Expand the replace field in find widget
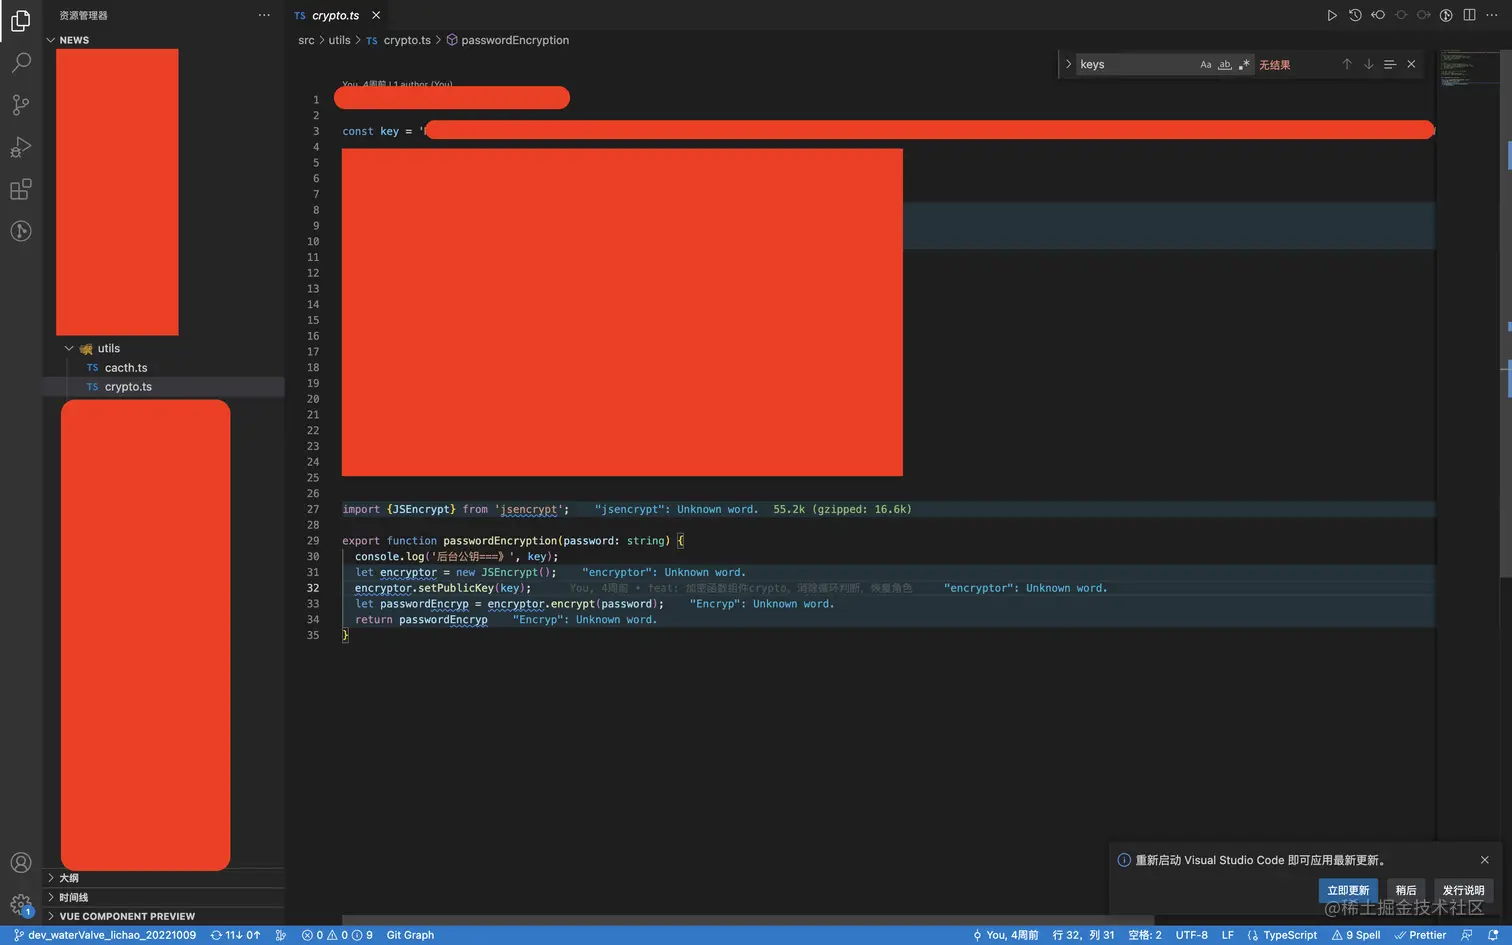This screenshot has height=945, width=1512. (x=1068, y=64)
